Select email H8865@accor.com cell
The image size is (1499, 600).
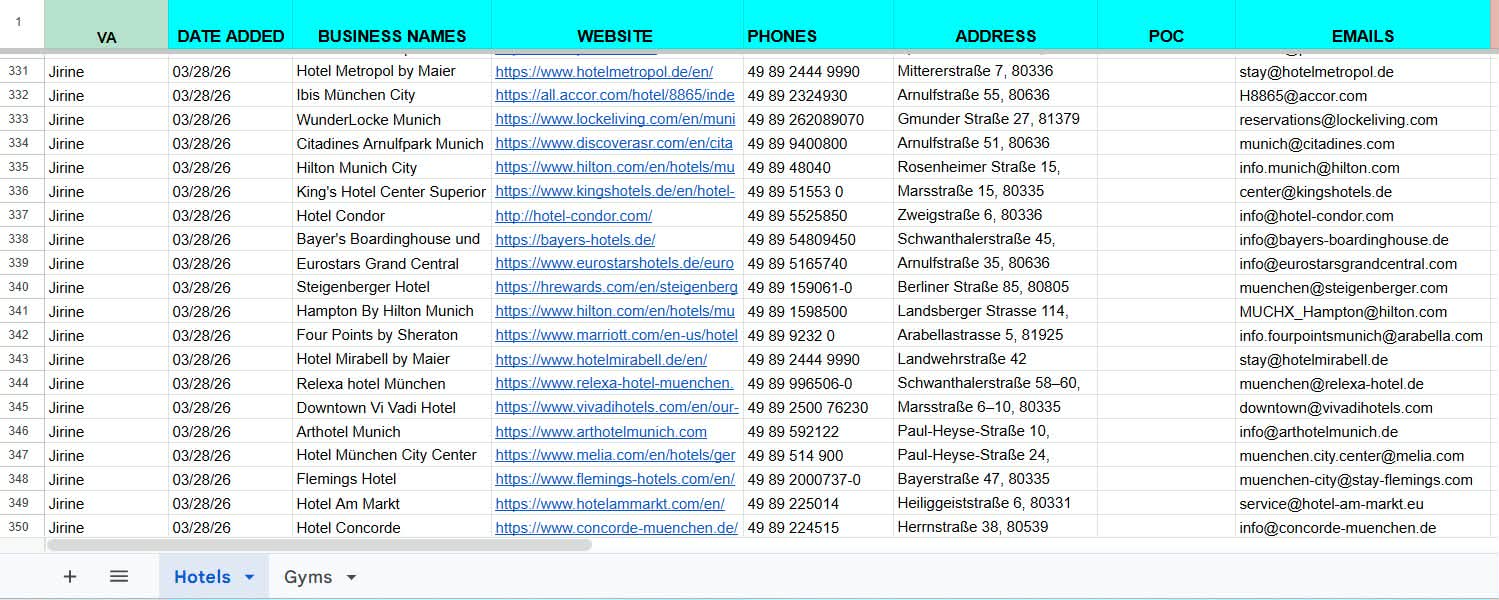(1363, 95)
